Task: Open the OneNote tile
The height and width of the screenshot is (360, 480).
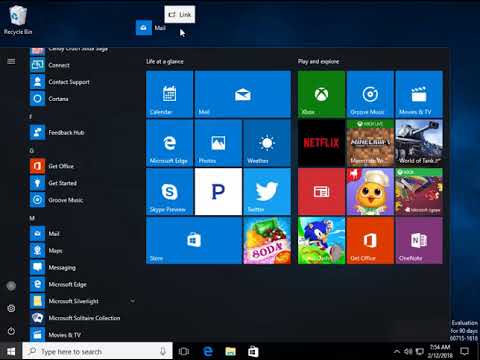Action: click(419, 241)
